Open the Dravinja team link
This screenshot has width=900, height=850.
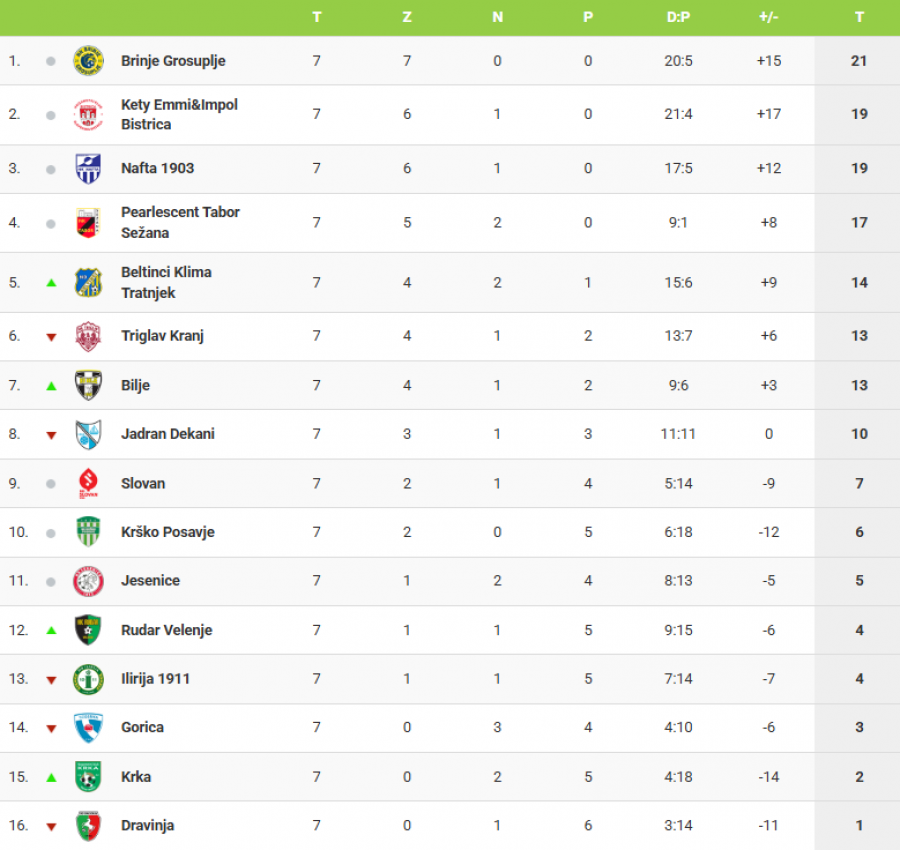(x=147, y=825)
